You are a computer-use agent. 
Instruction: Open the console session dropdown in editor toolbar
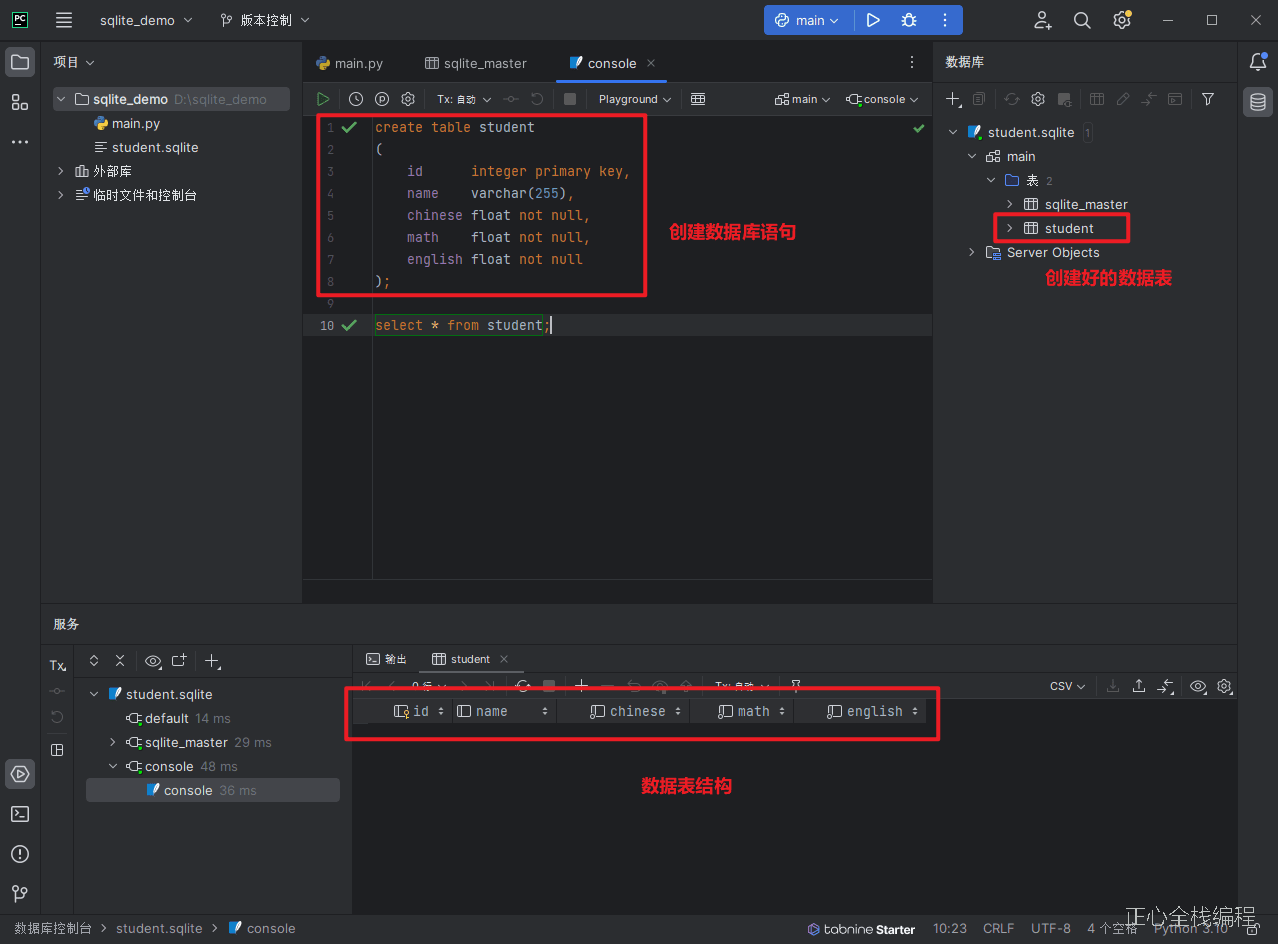click(882, 99)
